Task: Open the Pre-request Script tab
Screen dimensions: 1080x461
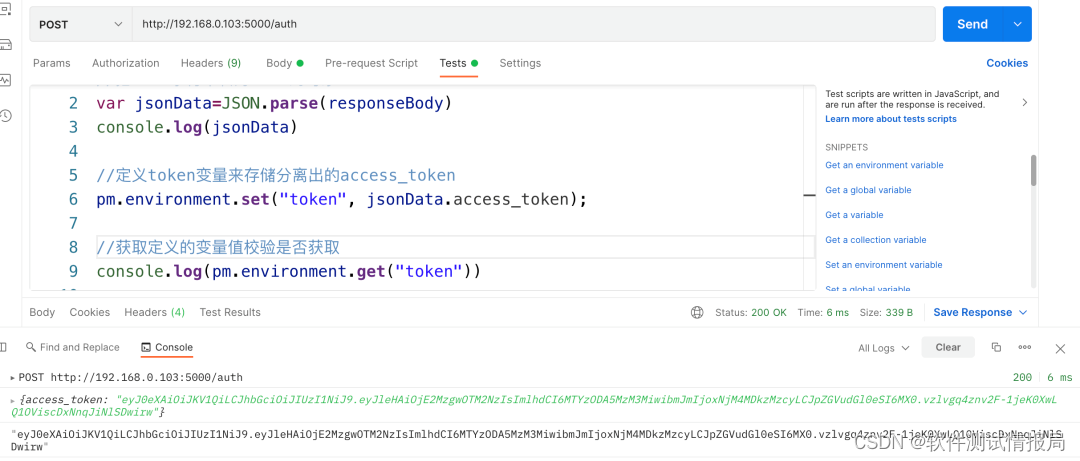Action: click(x=371, y=63)
